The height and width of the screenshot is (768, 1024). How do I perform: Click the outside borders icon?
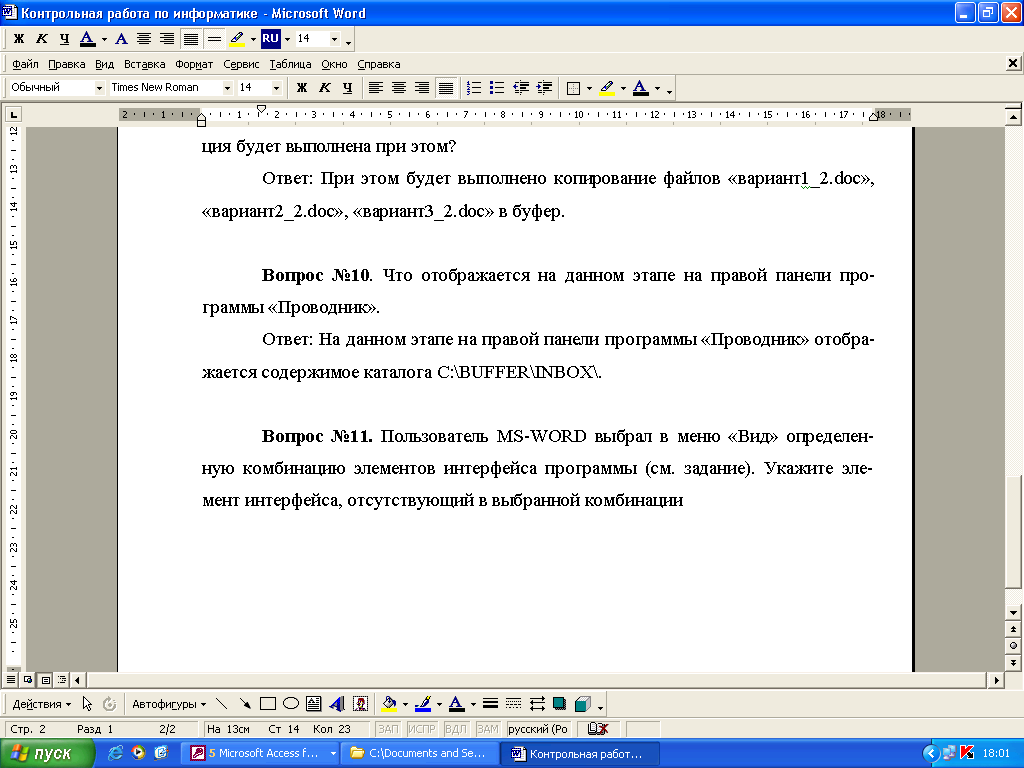[573, 88]
